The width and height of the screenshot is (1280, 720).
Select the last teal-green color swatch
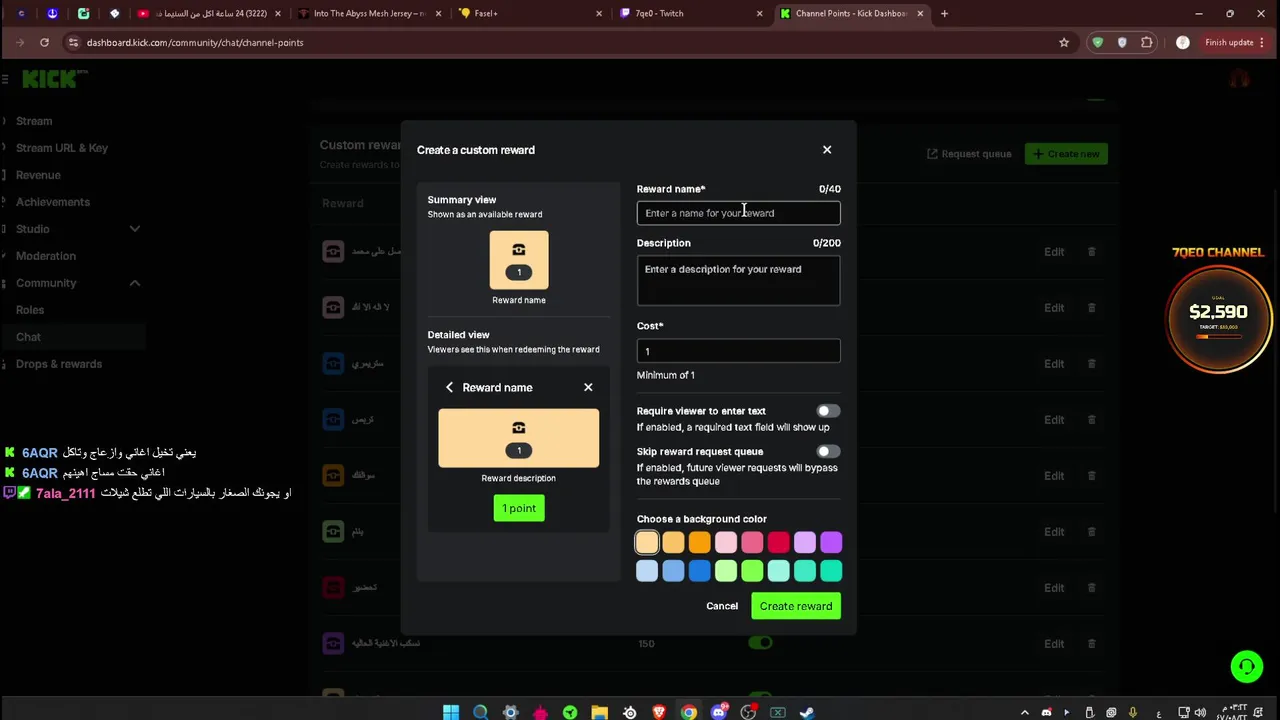click(x=831, y=571)
